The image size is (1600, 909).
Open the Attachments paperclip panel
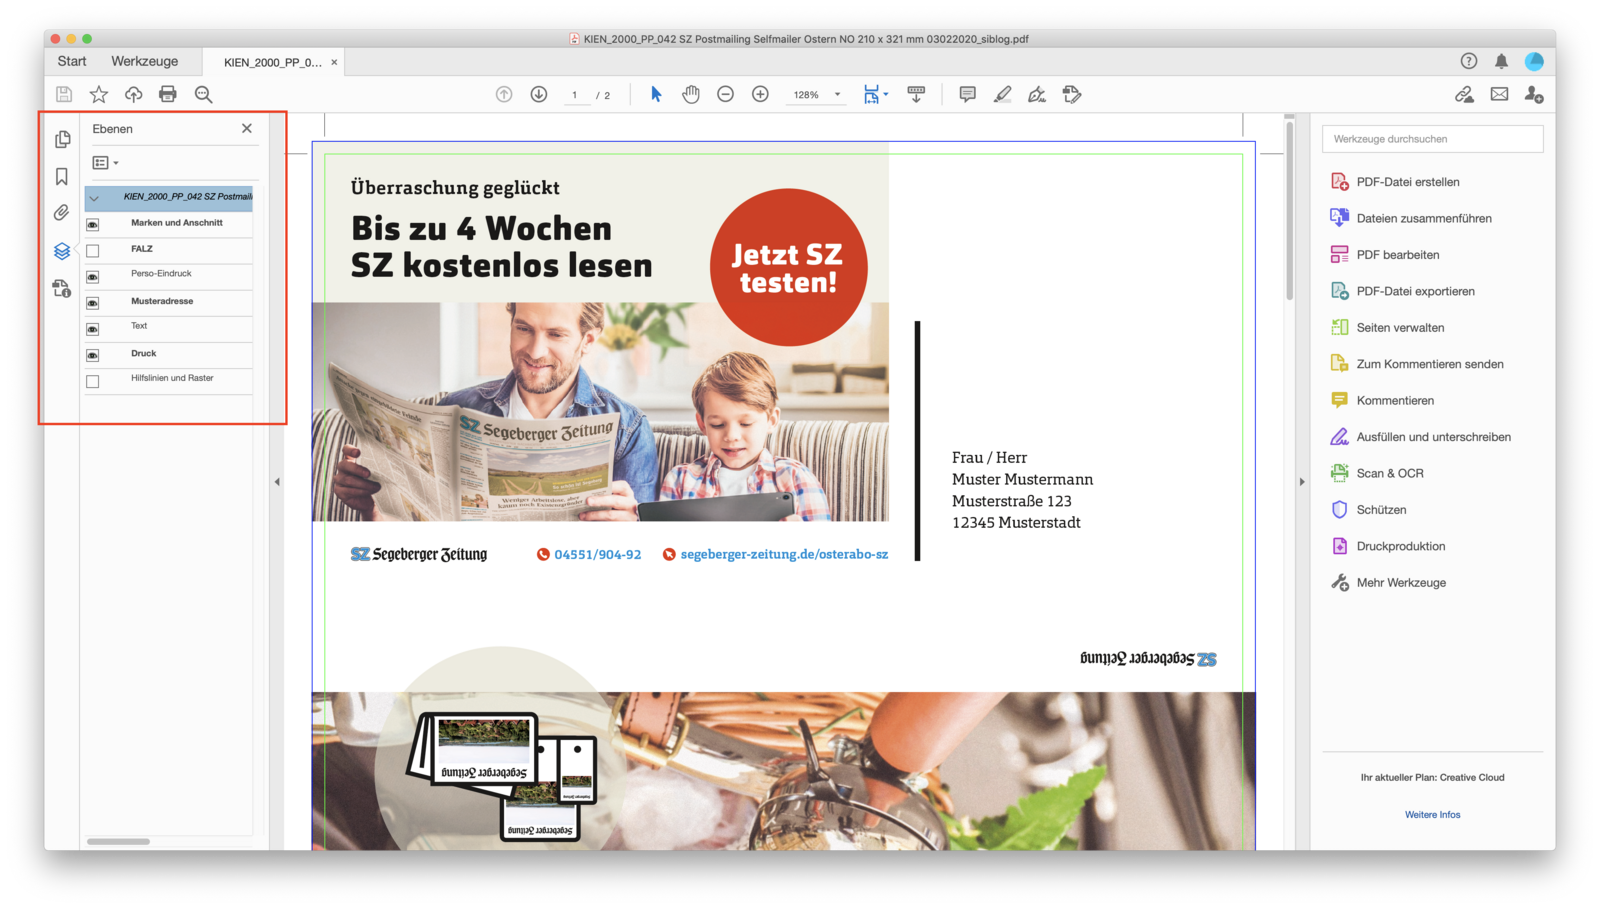(x=62, y=213)
